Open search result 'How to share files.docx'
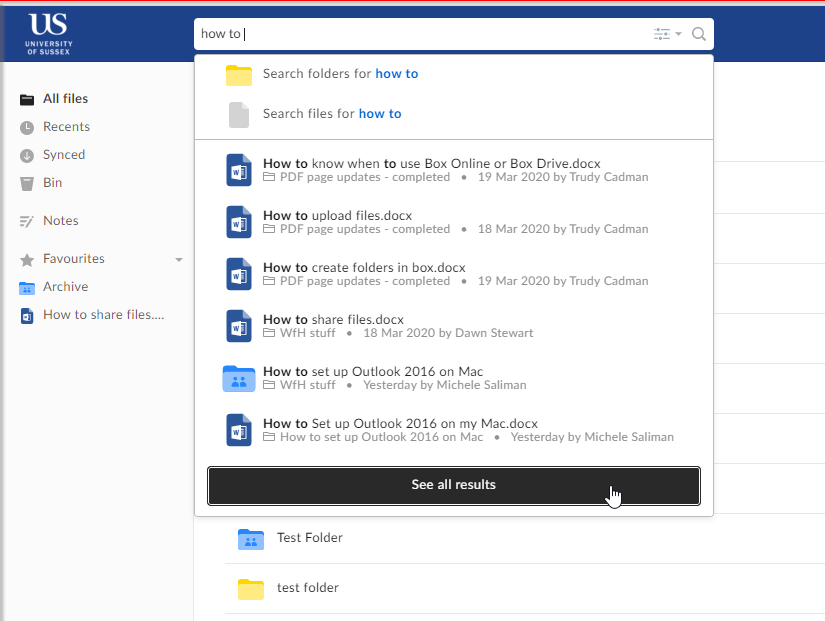The height and width of the screenshot is (621, 825). pyautogui.click(x=333, y=320)
